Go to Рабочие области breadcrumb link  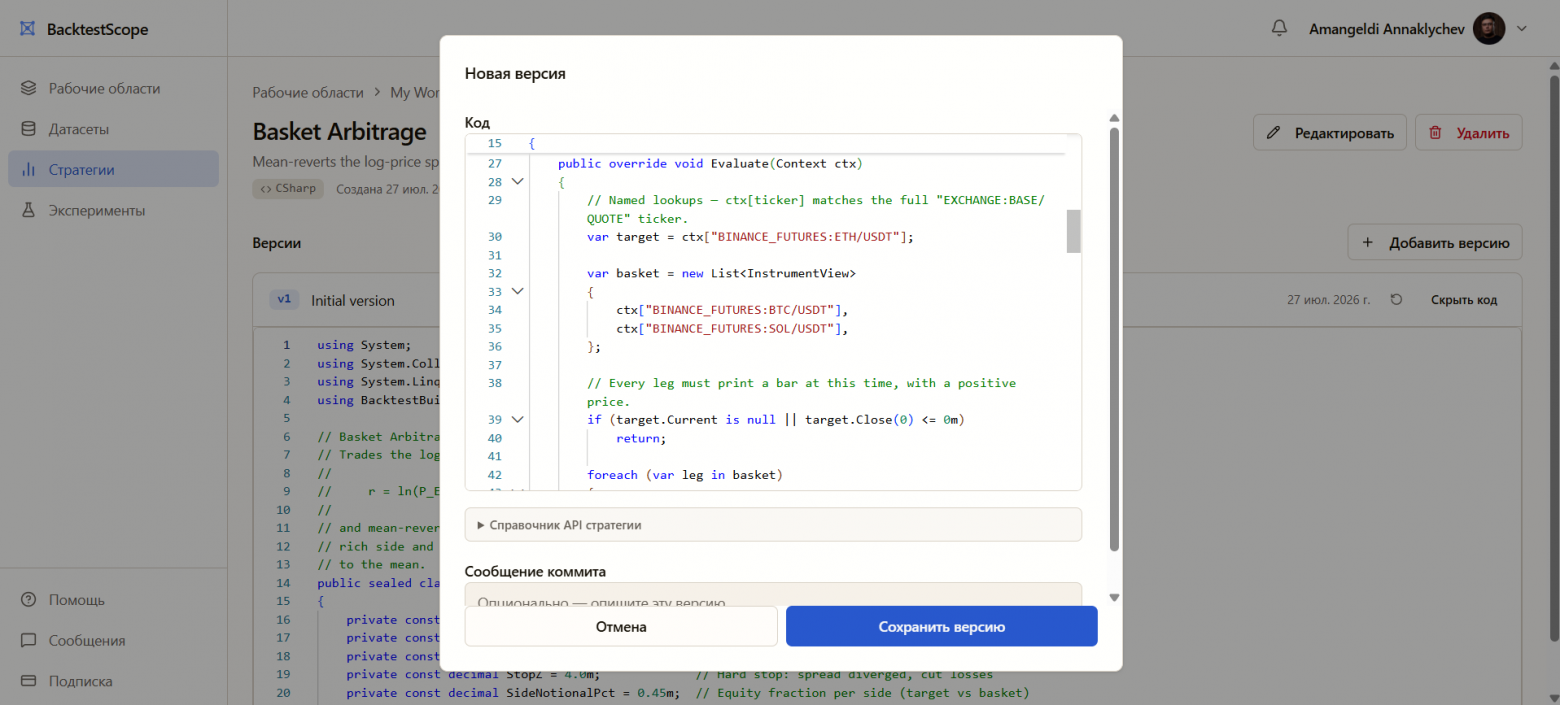tap(308, 92)
